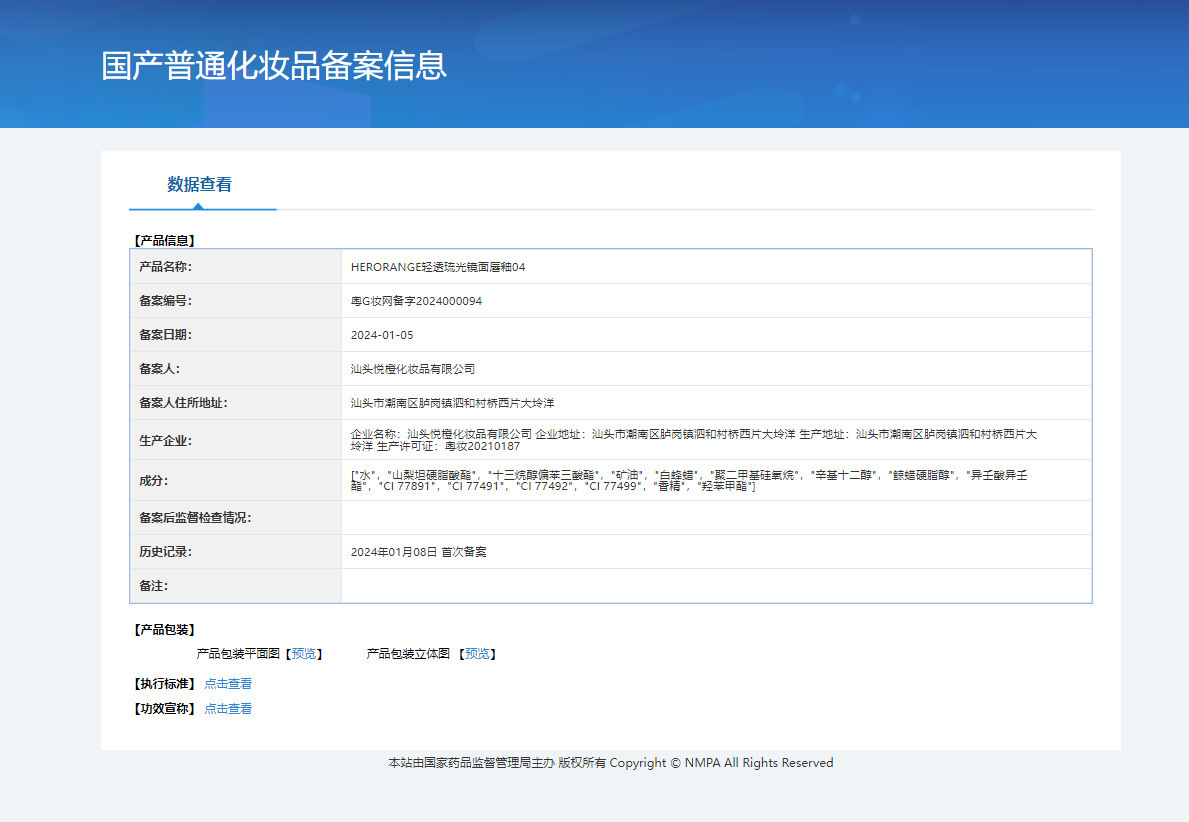This screenshot has height=822, width=1189.
Task: Click 点击查看 next to 执行标准
Action: (x=228, y=684)
